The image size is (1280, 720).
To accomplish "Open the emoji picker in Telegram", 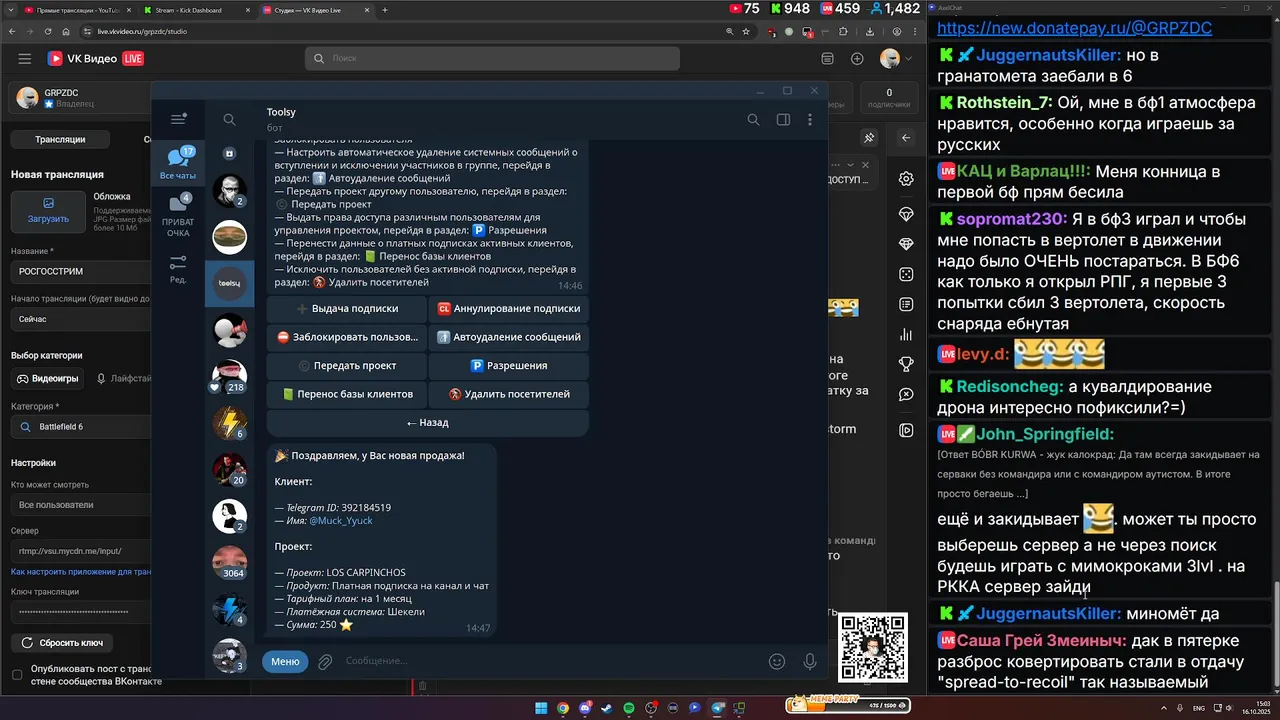I will click(x=777, y=661).
